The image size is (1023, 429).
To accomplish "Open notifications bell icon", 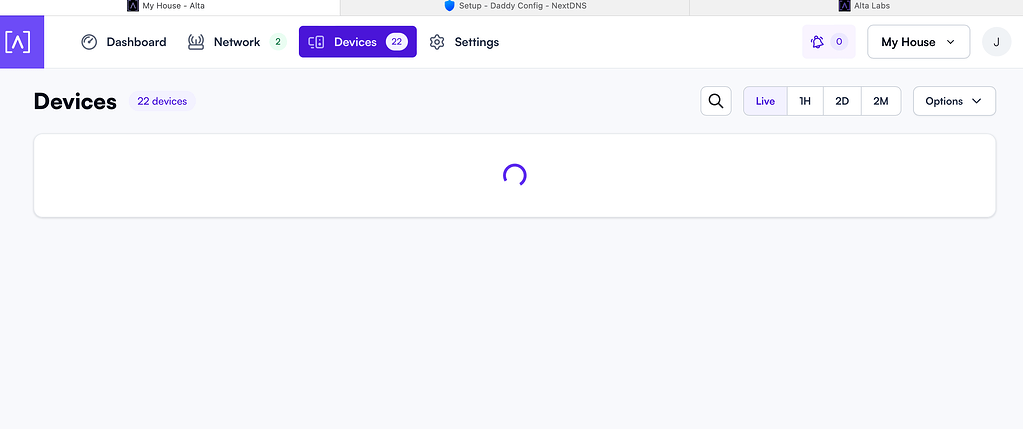I will [x=817, y=42].
